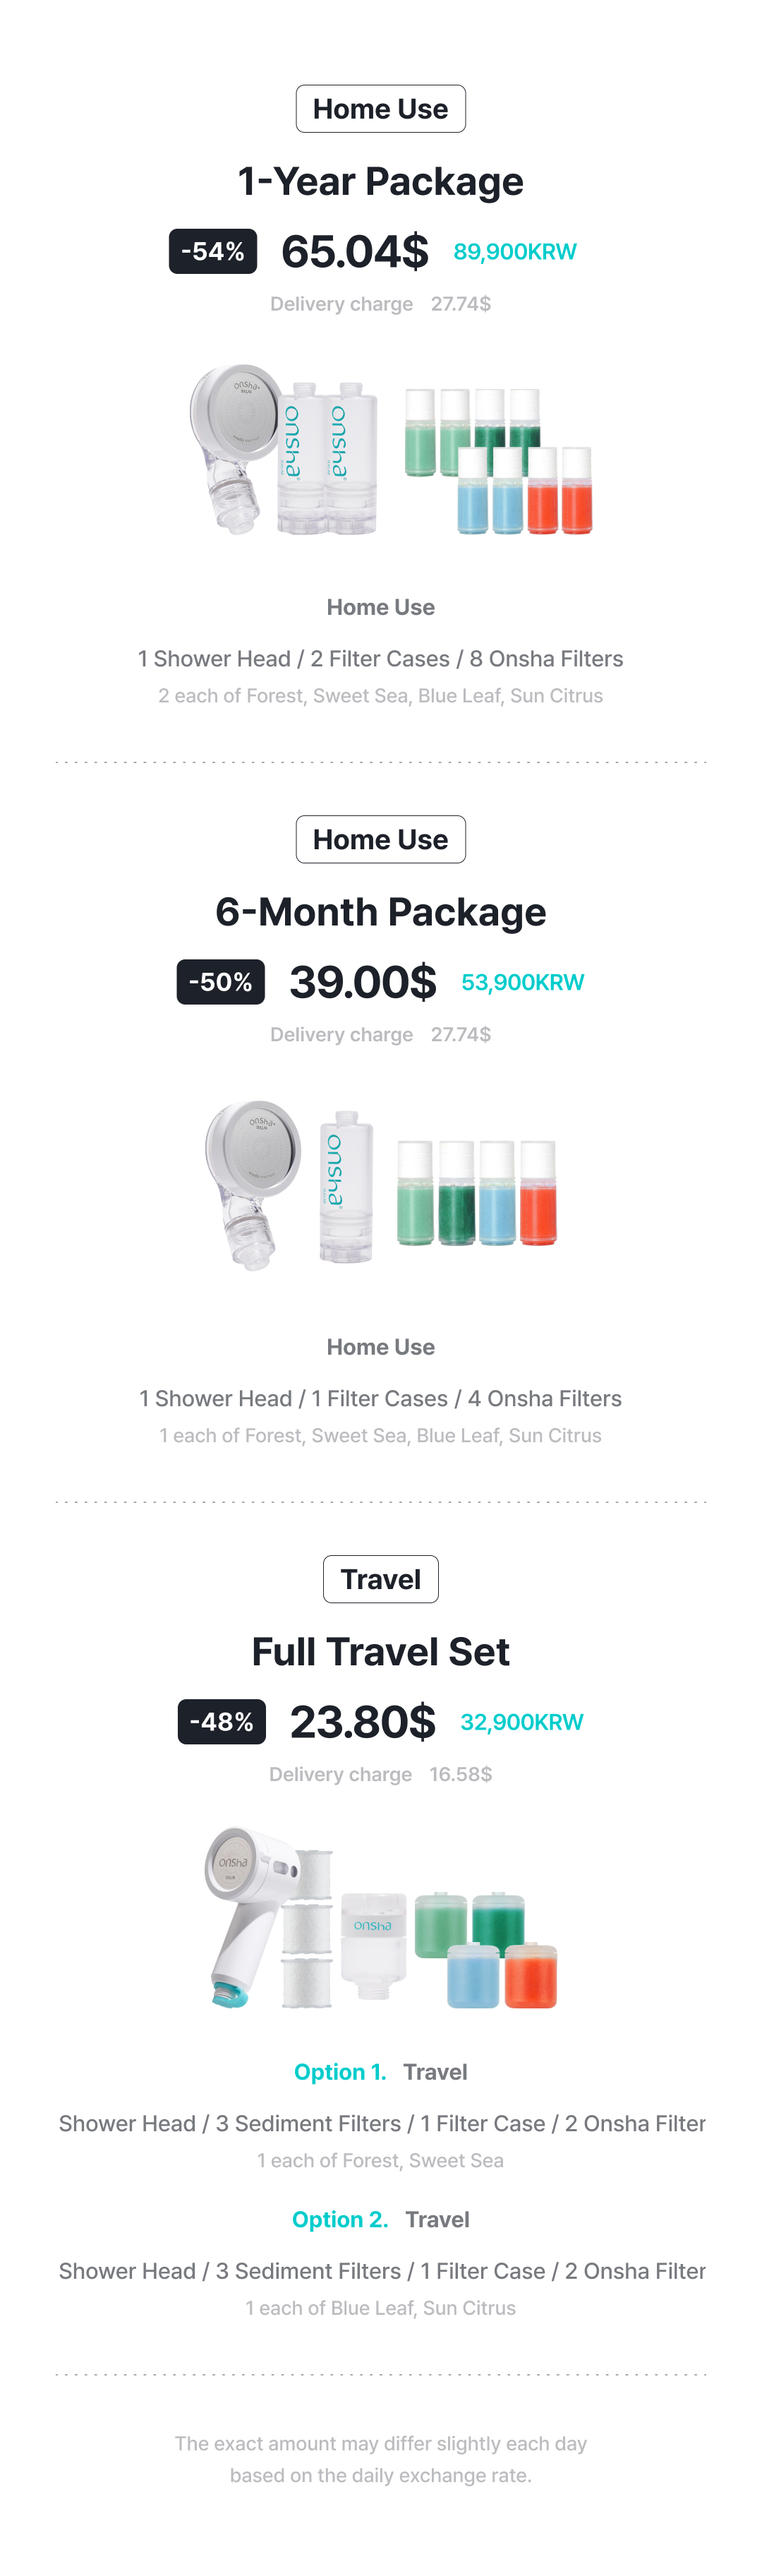
Task: Click the eight filter bottles in the 1-Year image
Action: (x=498, y=460)
